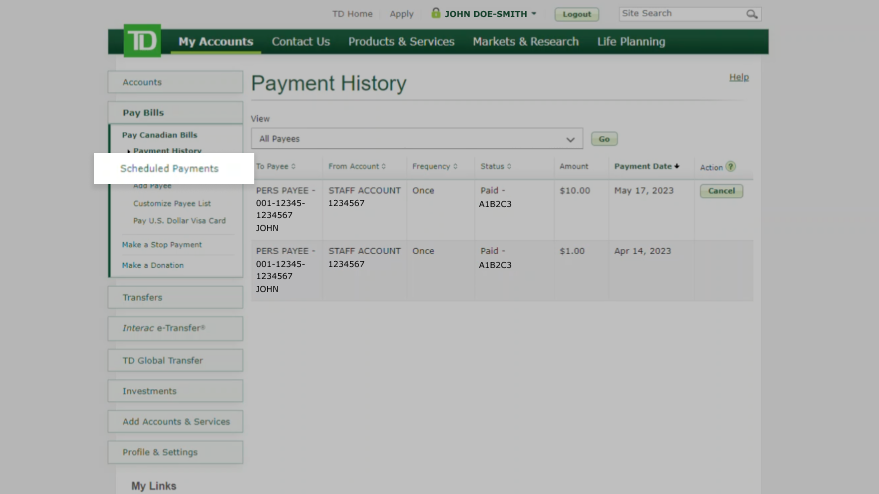Open Make a Donation link

(x=153, y=266)
